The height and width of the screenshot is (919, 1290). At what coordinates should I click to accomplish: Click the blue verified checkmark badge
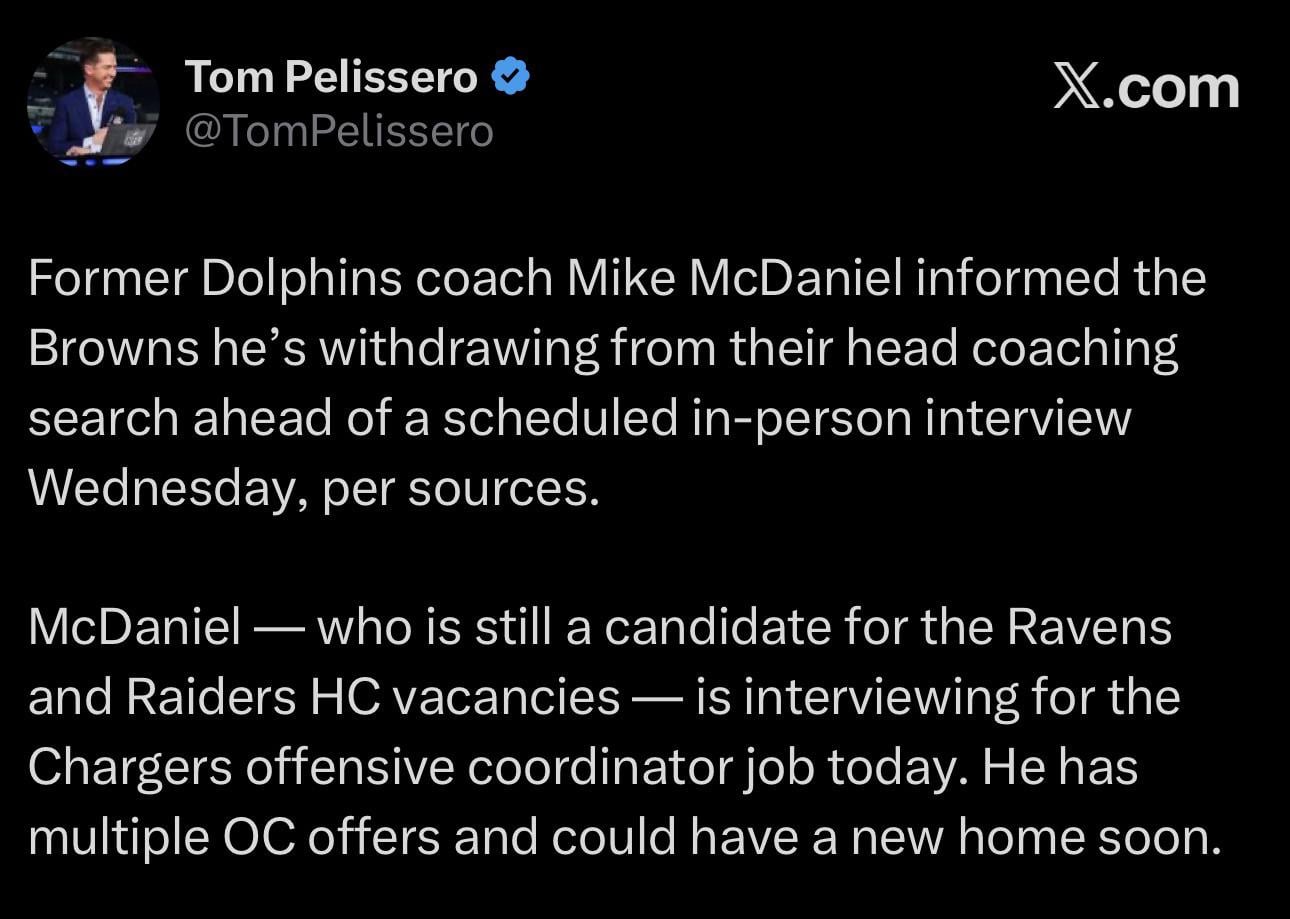[x=511, y=78]
